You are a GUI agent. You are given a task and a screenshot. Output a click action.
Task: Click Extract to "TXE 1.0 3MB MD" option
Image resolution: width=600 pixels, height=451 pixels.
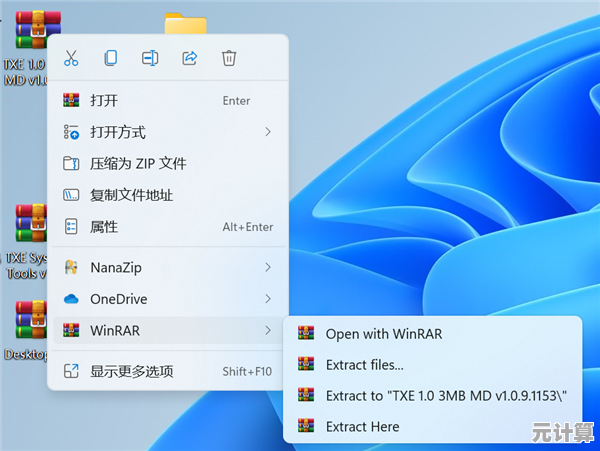point(446,396)
